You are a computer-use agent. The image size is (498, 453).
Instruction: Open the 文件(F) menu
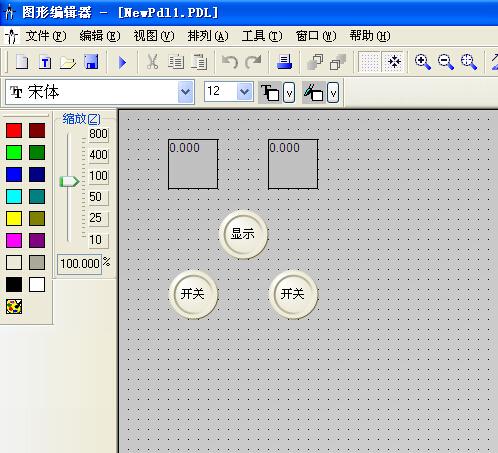point(46,36)
